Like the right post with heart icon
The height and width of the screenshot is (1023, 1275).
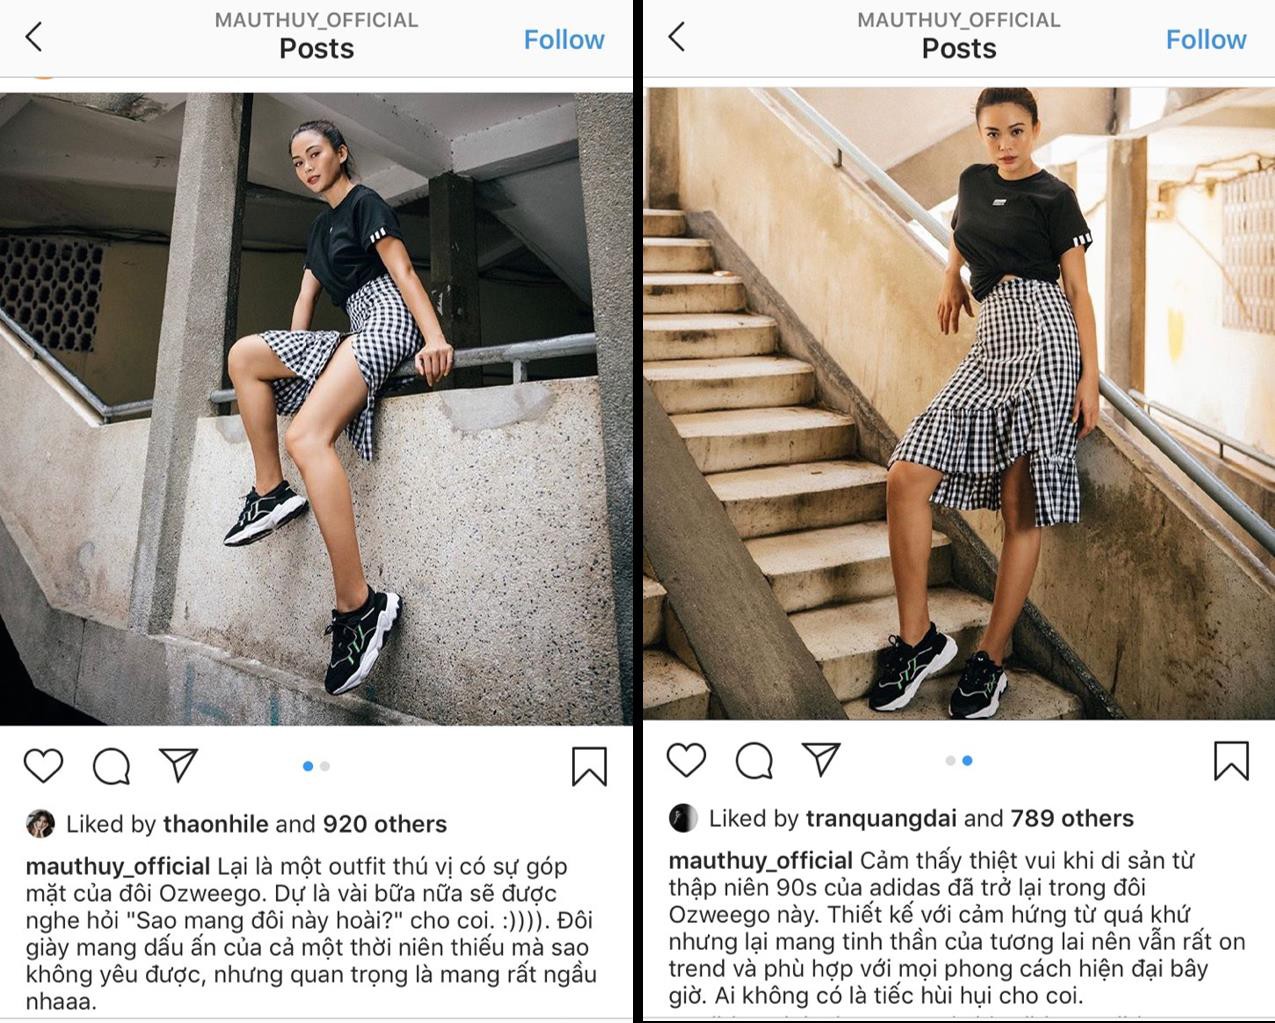click(686, 760)
